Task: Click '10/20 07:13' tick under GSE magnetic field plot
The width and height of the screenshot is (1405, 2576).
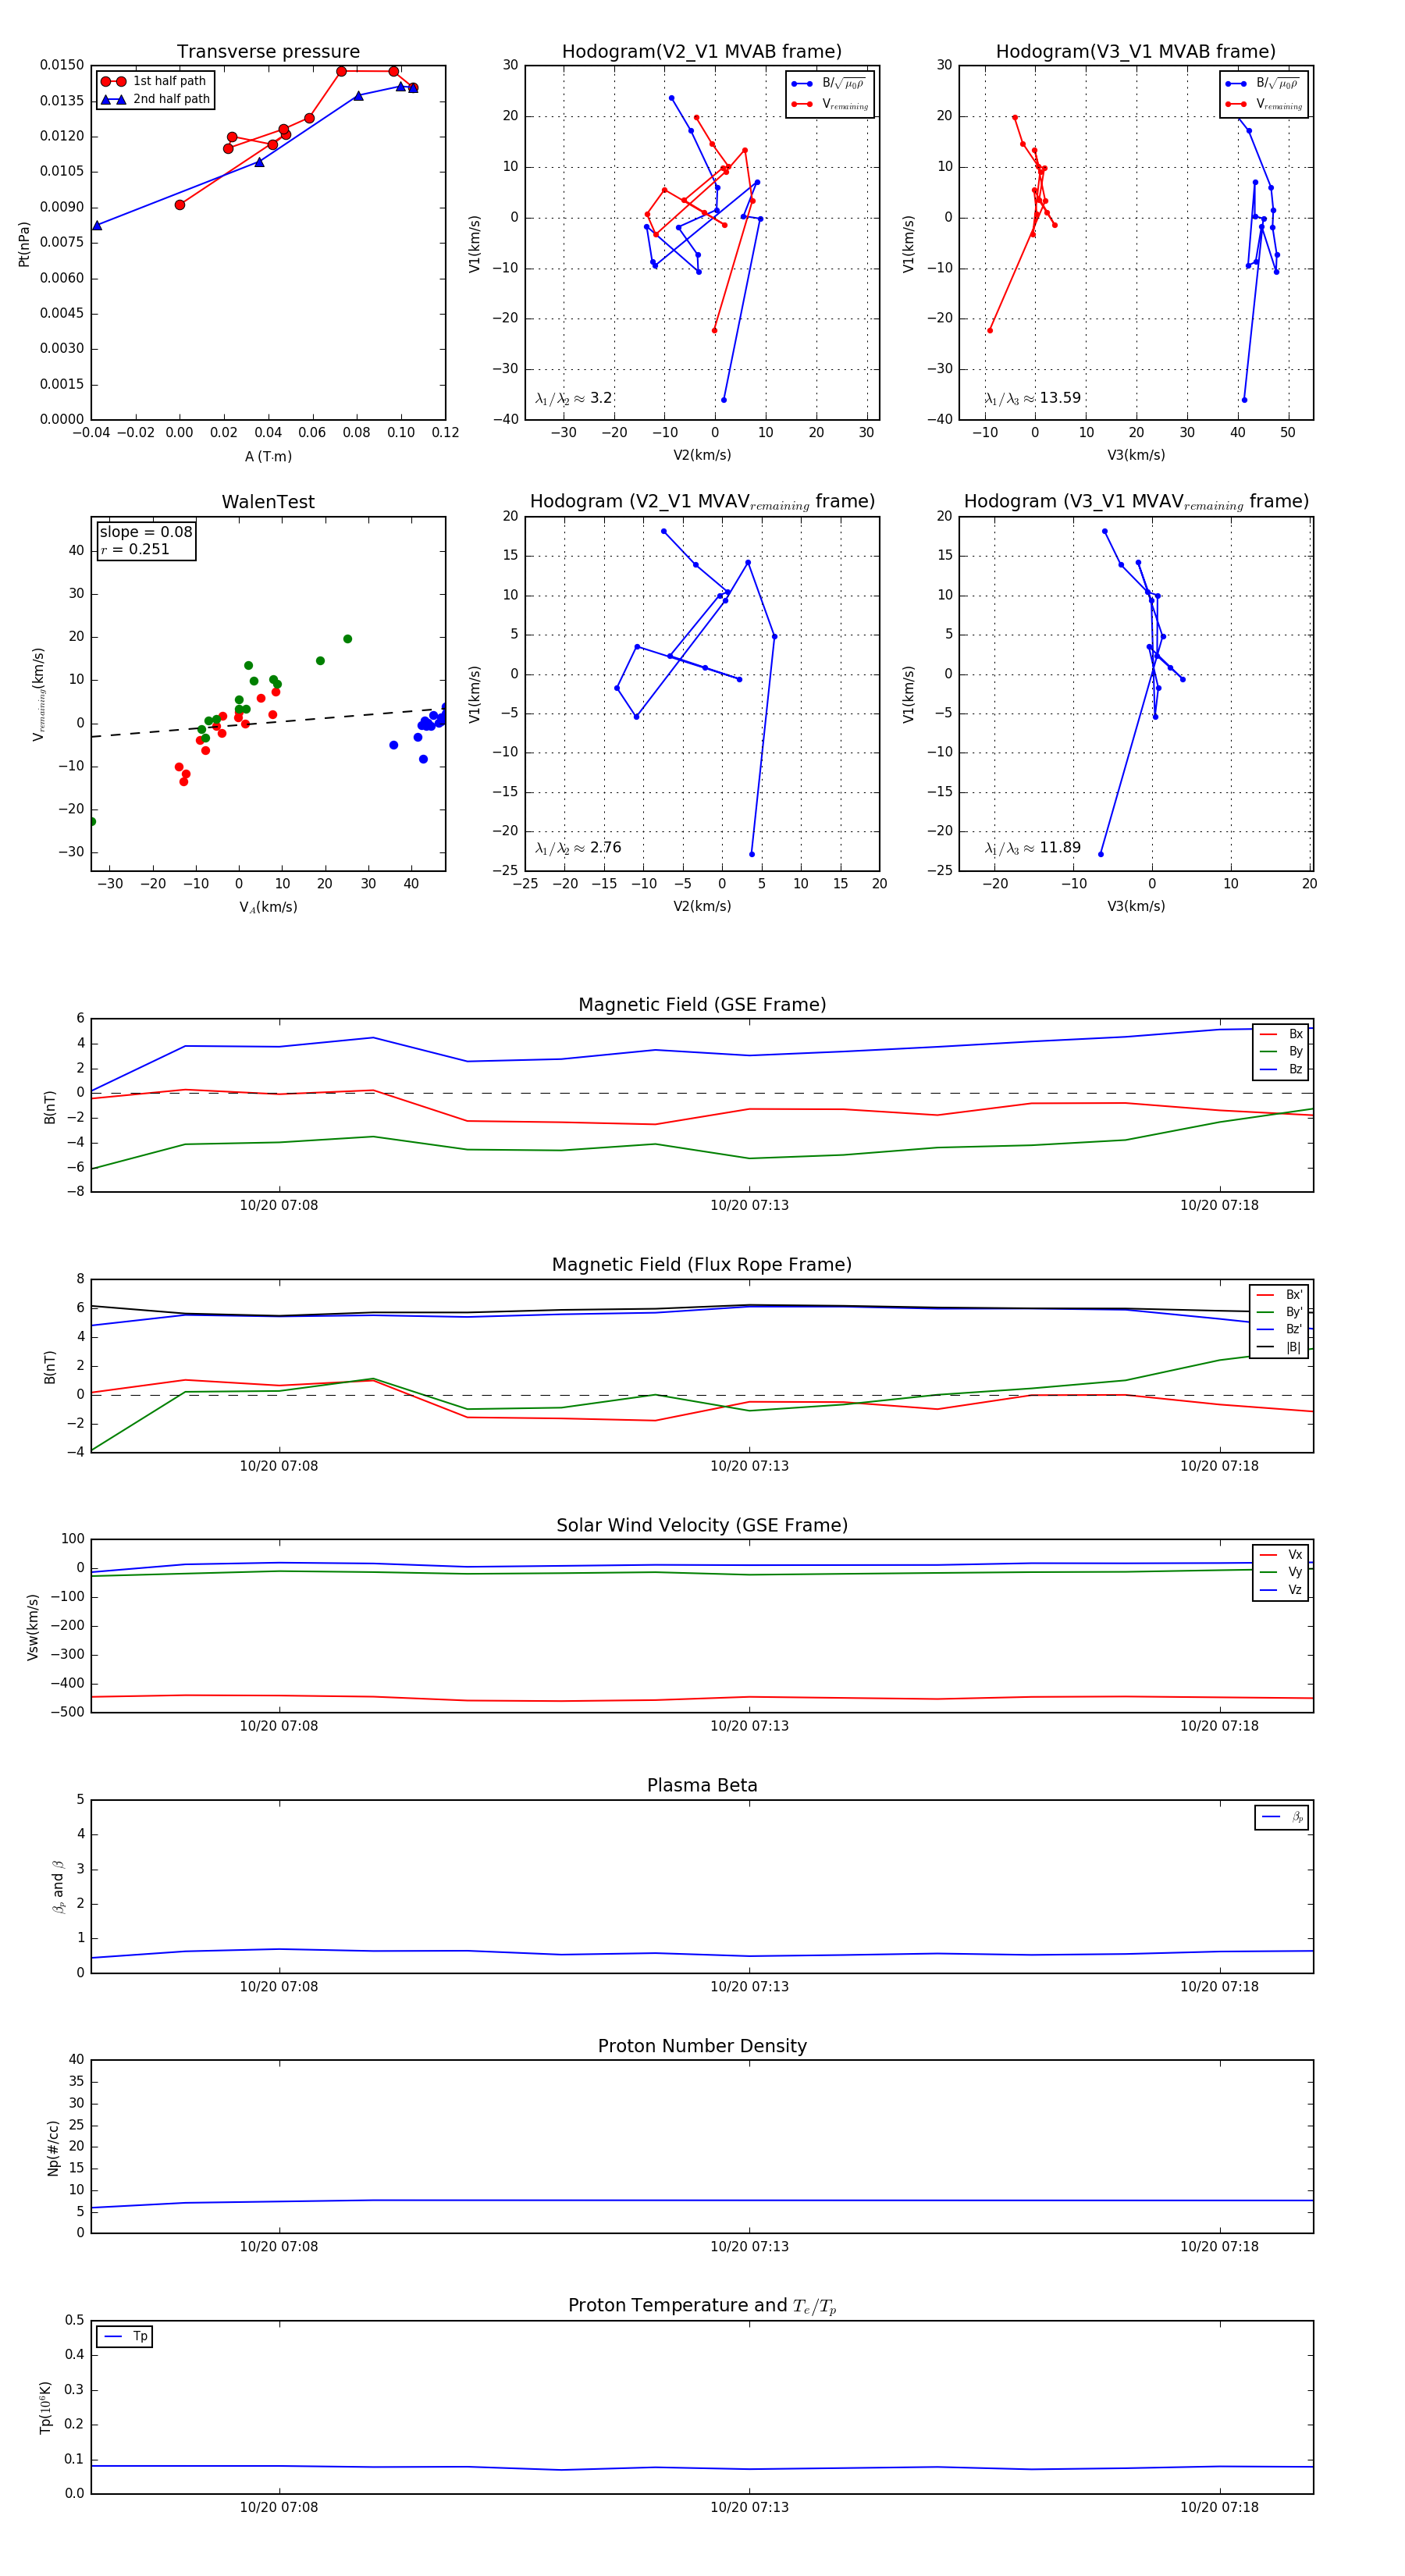Action: tap(749, 1205)
